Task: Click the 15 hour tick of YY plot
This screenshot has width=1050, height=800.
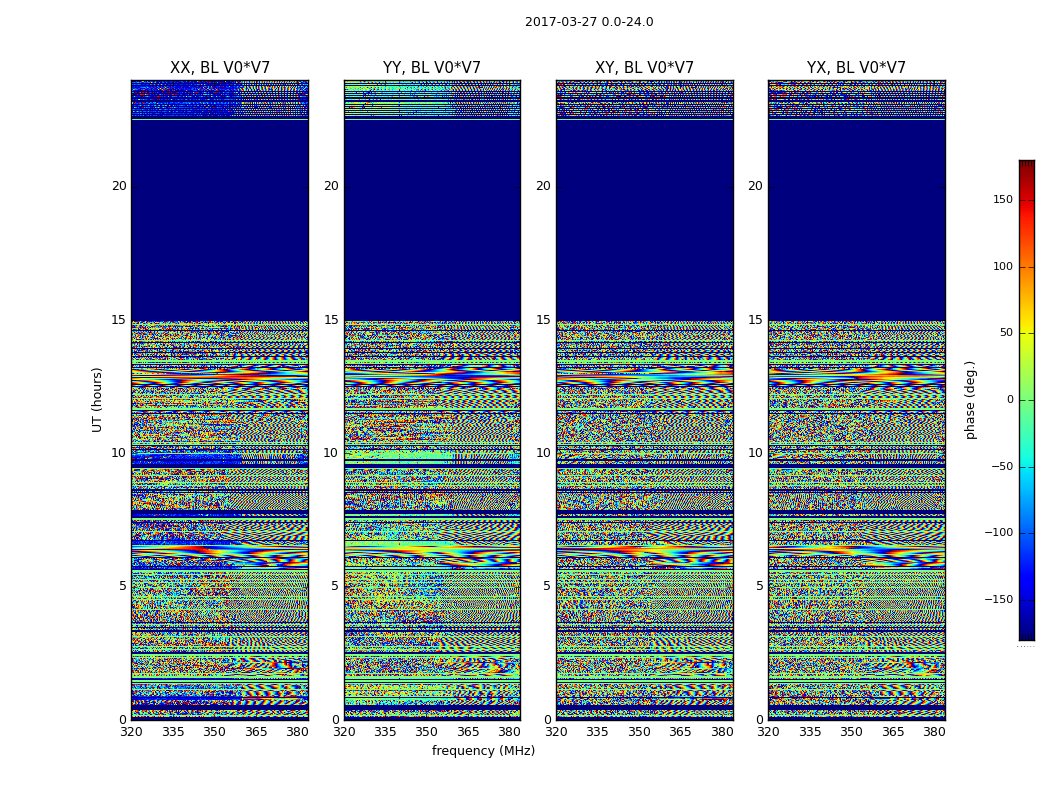Action: point(331,320)
